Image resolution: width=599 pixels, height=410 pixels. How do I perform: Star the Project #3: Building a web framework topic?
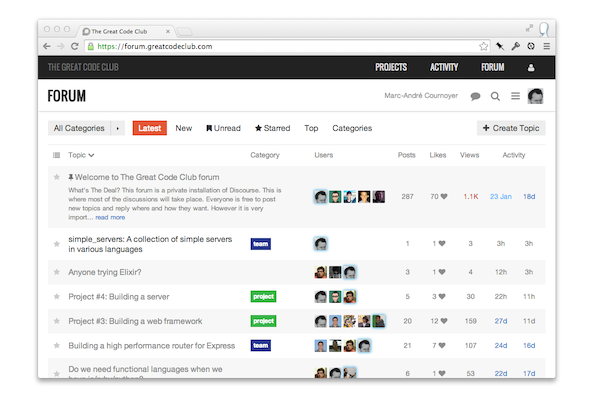57,321
